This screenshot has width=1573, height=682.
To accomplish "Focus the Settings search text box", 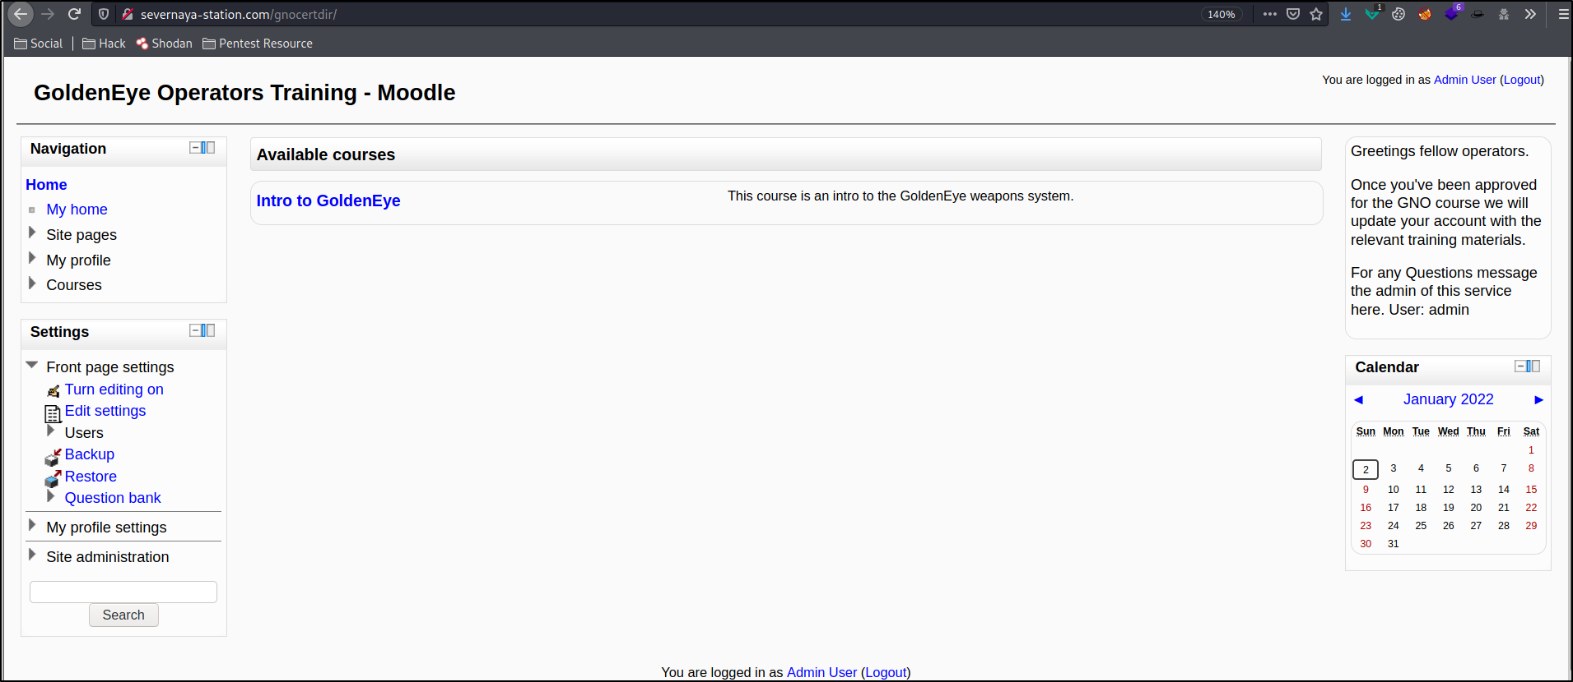I will coord(123,592).
